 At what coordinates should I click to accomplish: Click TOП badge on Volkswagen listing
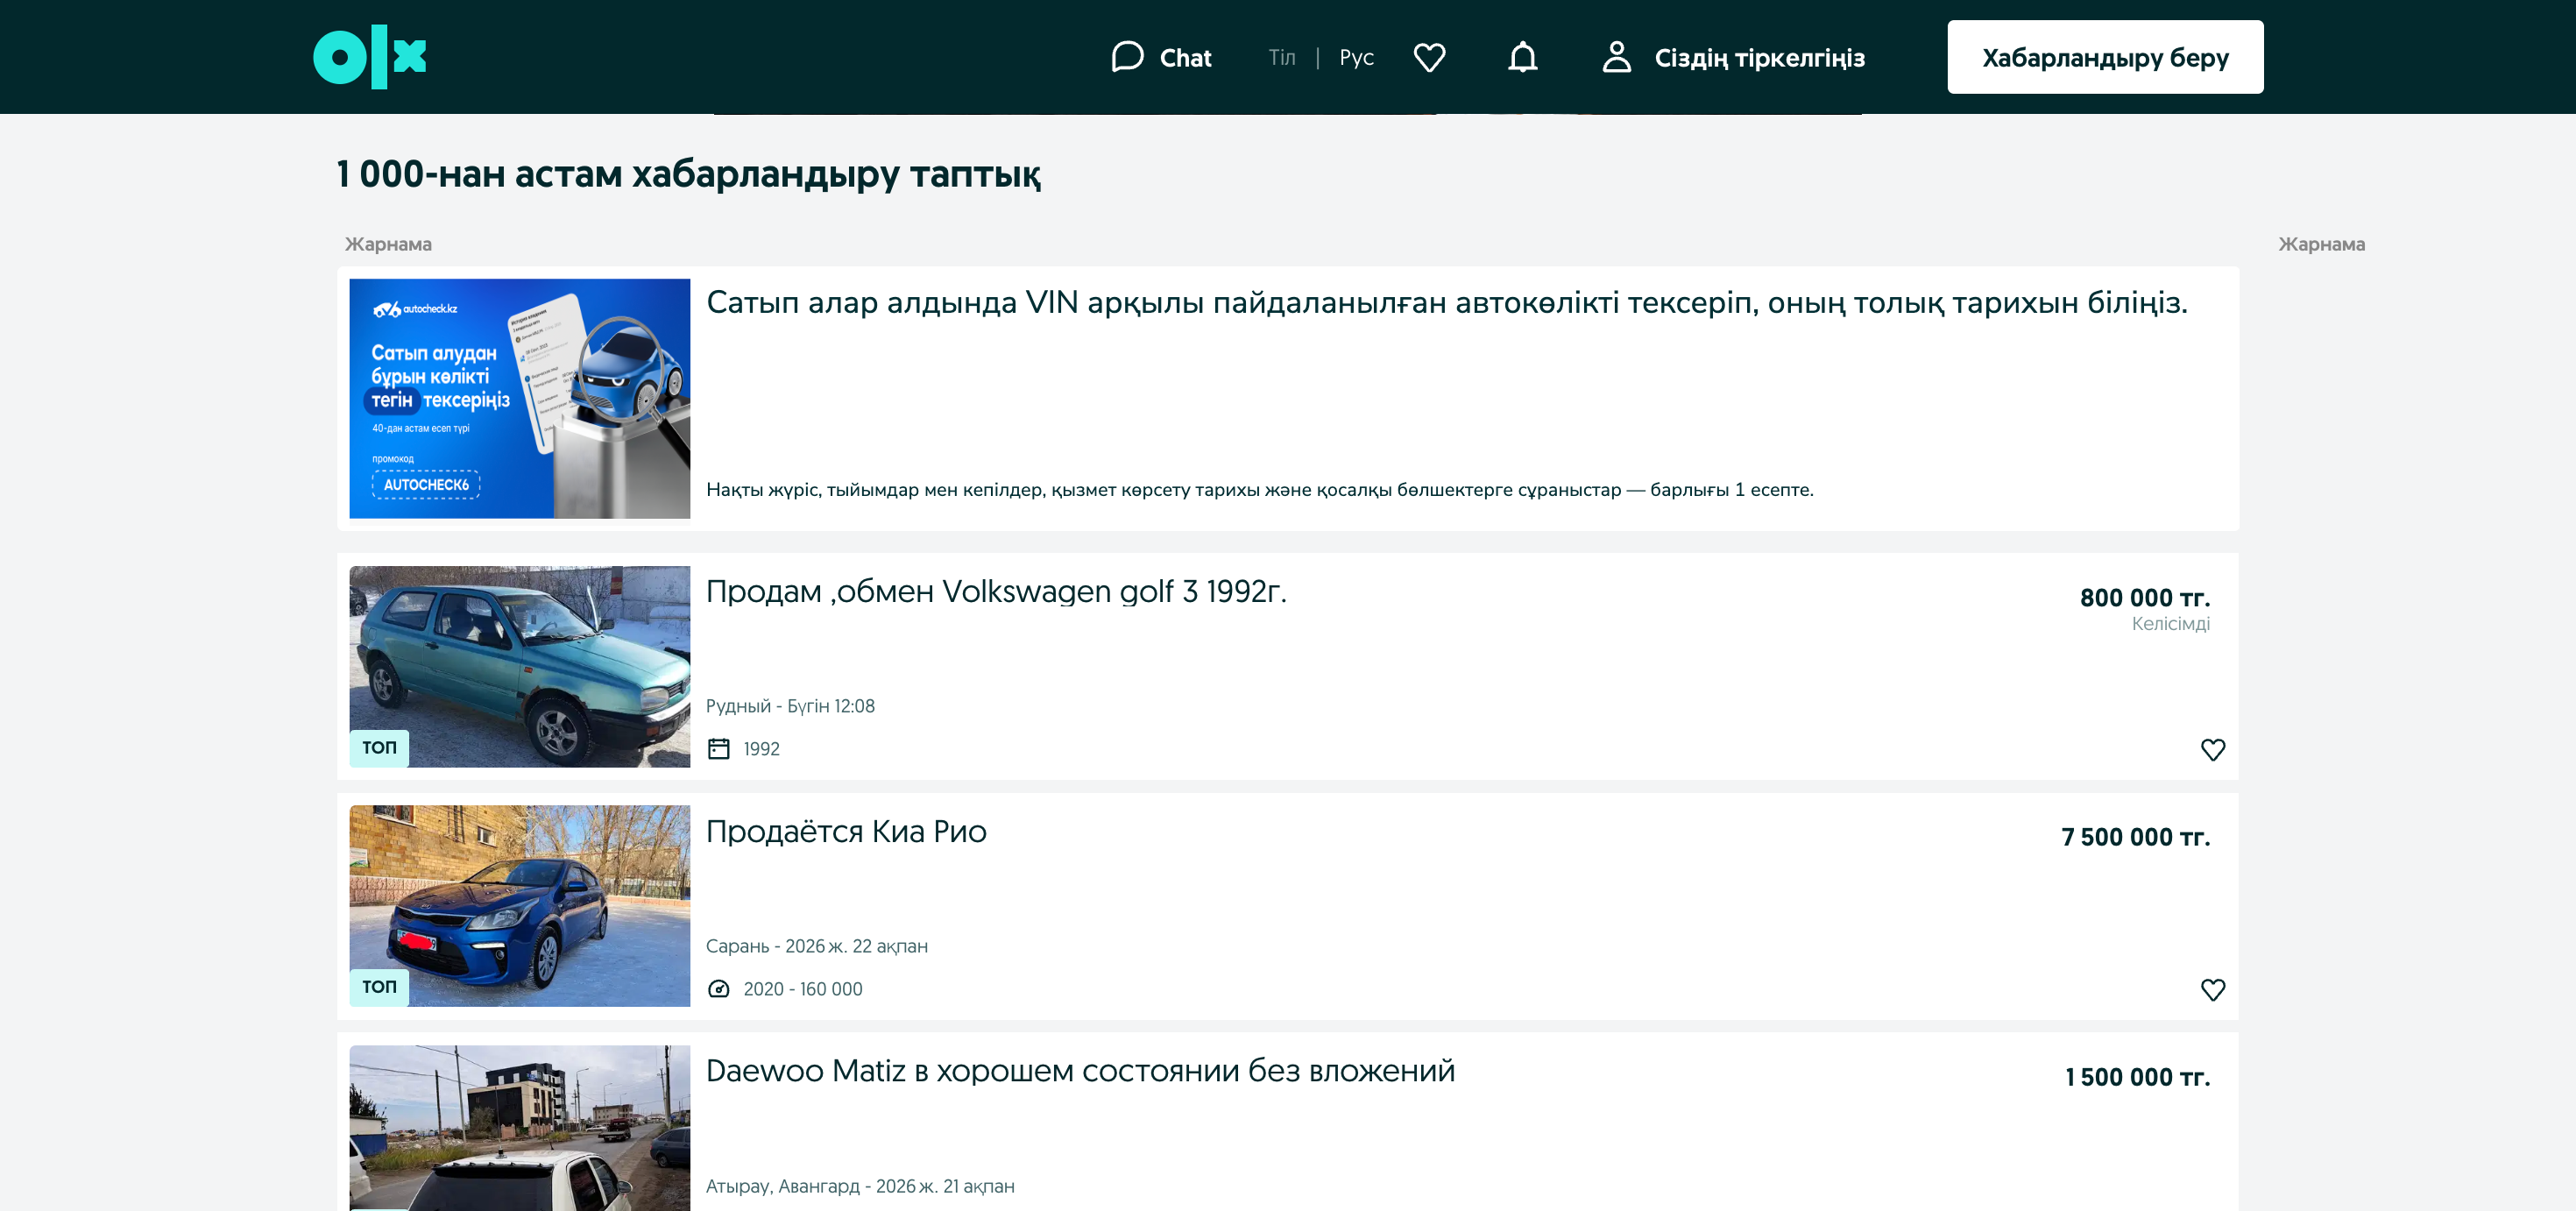coord(379,747)
